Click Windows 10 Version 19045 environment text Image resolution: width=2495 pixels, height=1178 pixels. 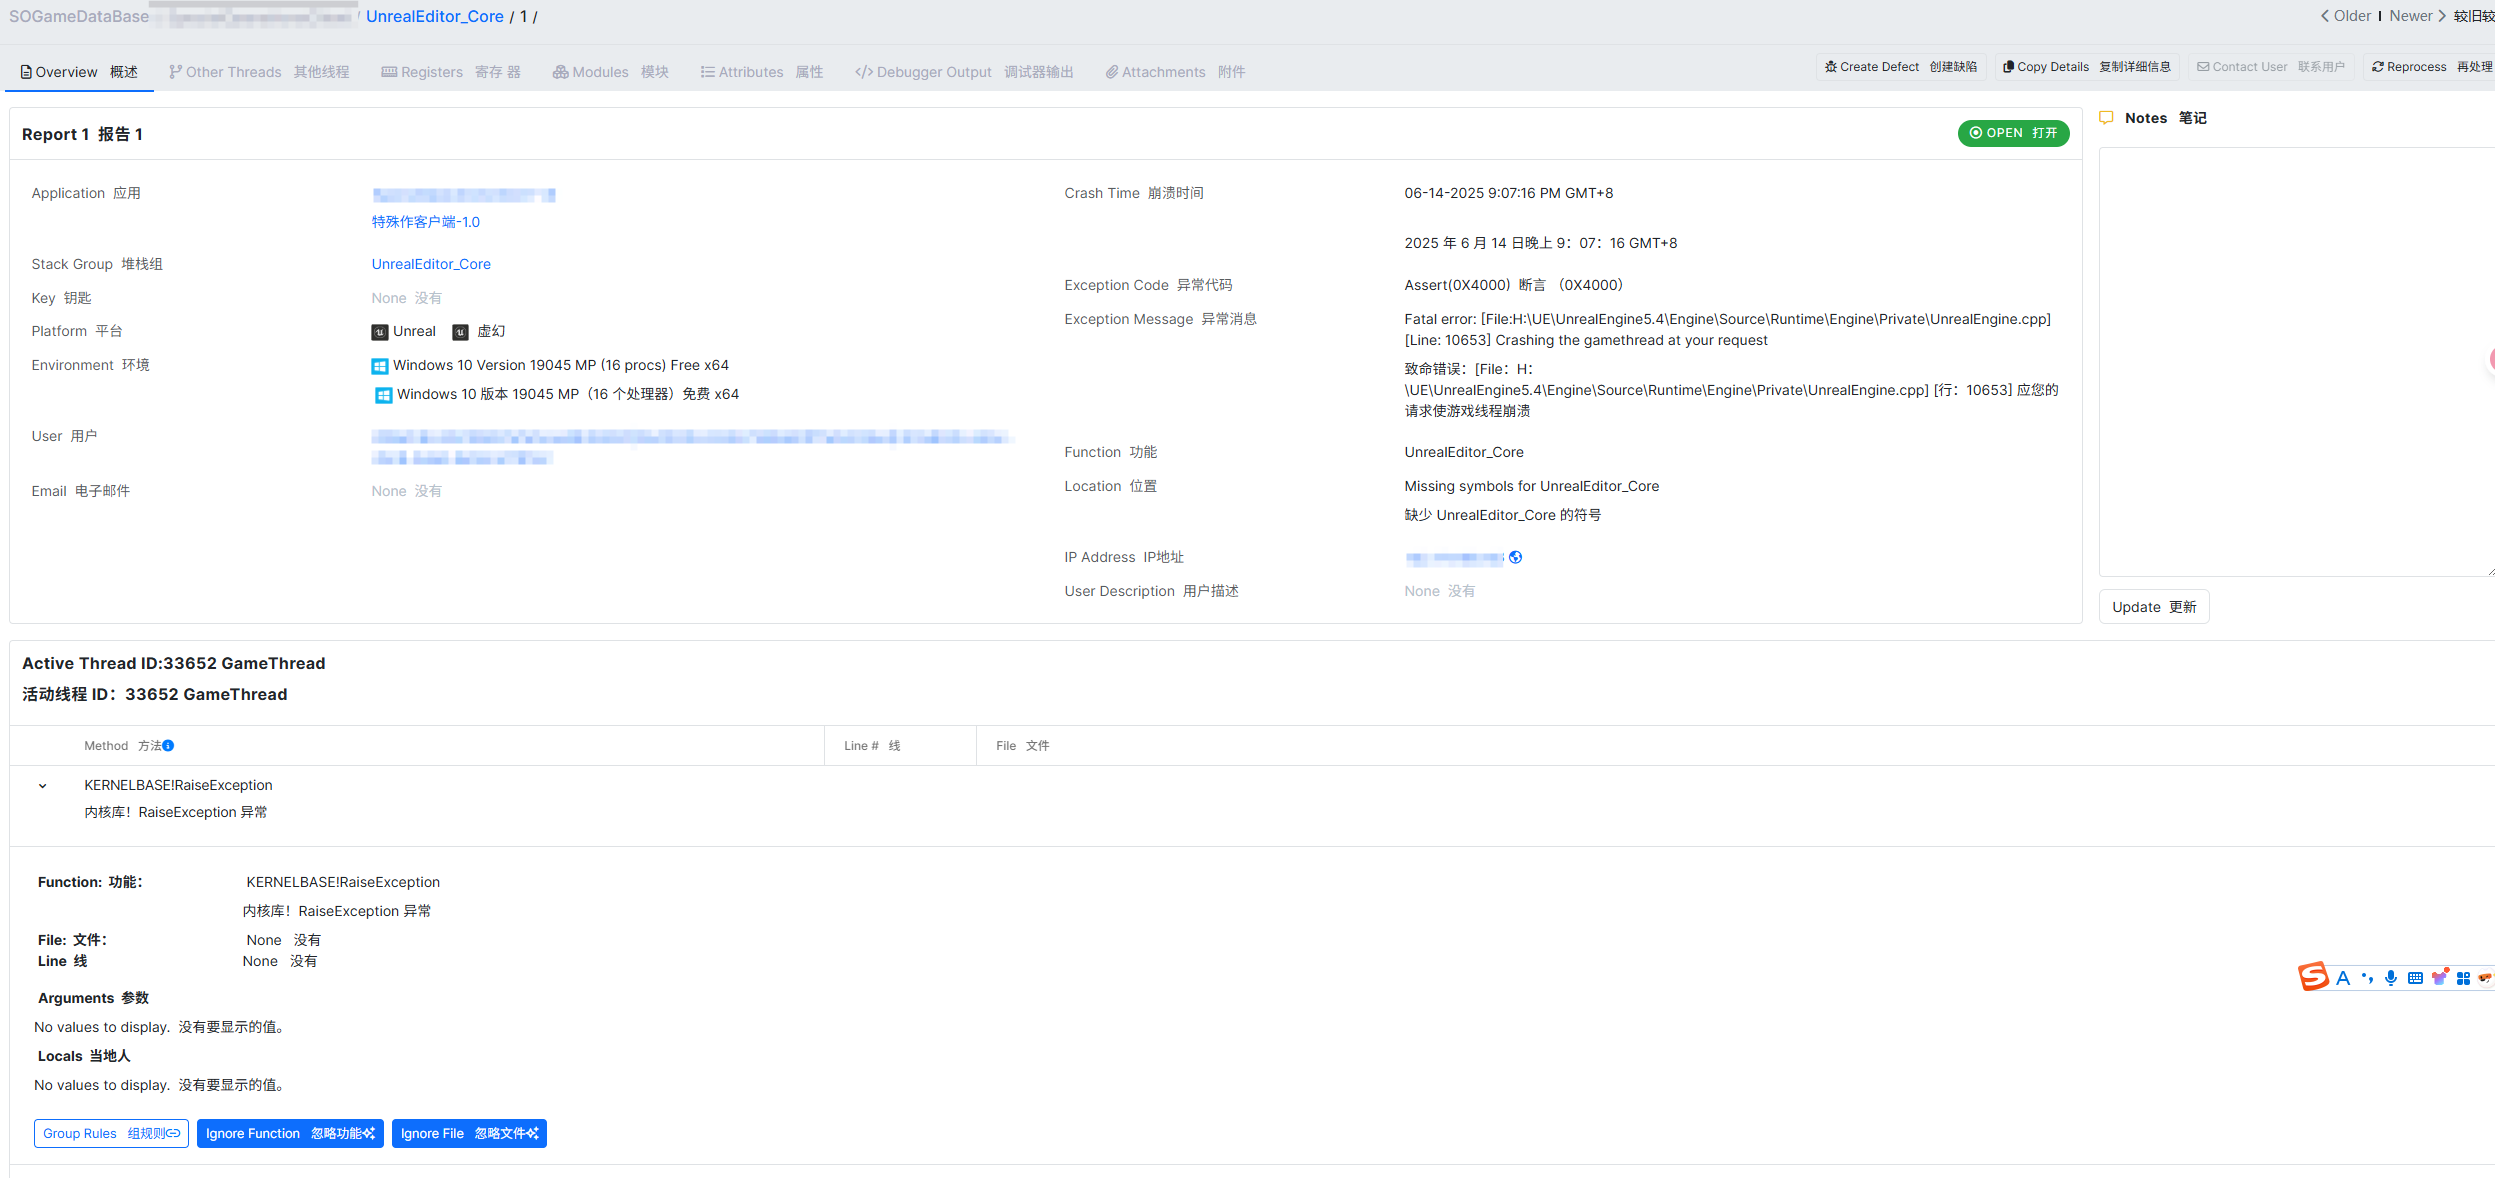click(561, 365)
